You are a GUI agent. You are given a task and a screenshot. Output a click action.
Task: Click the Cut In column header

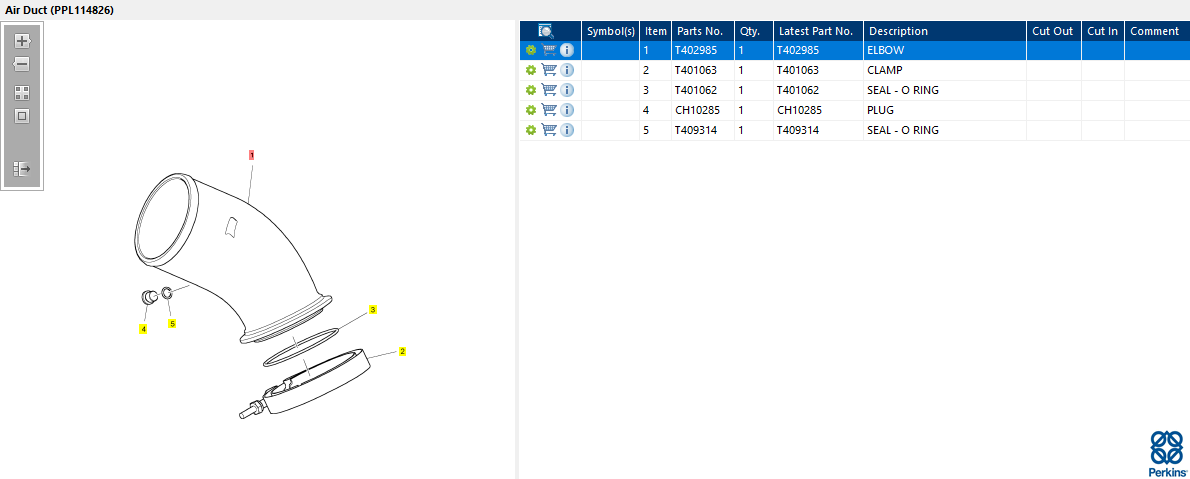(1103, 31)
